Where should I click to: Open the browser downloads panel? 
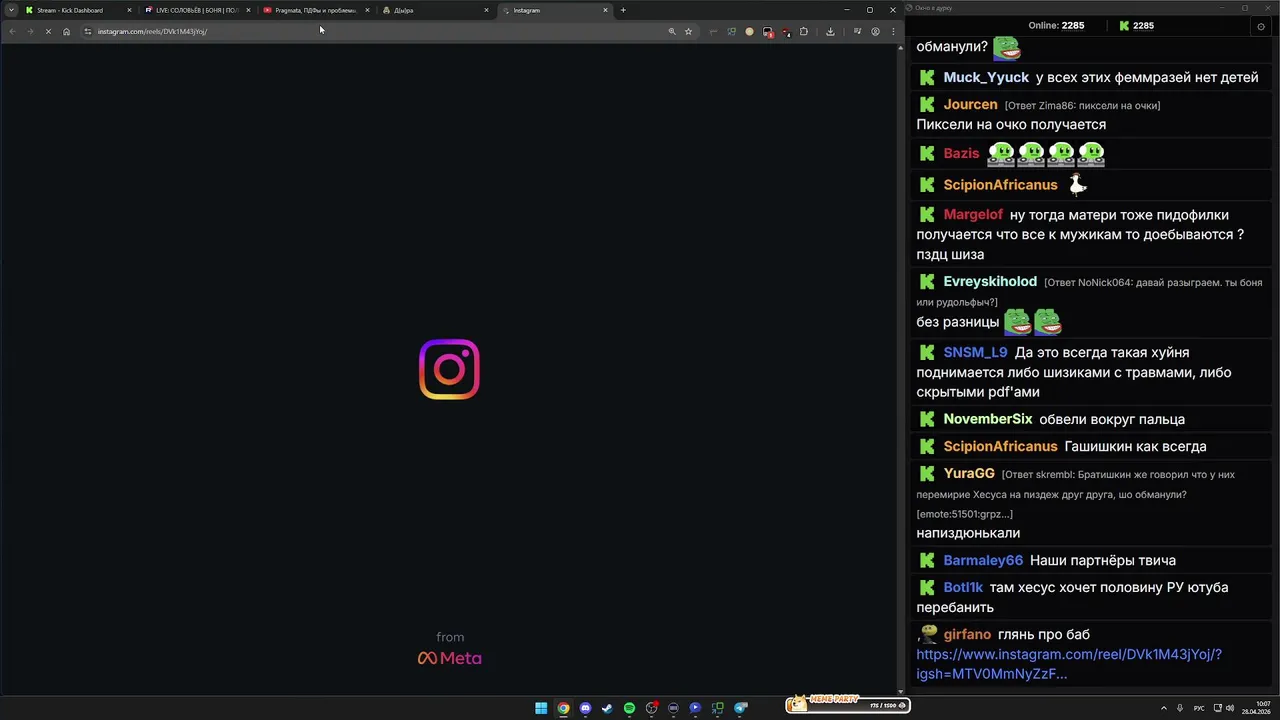830,31
